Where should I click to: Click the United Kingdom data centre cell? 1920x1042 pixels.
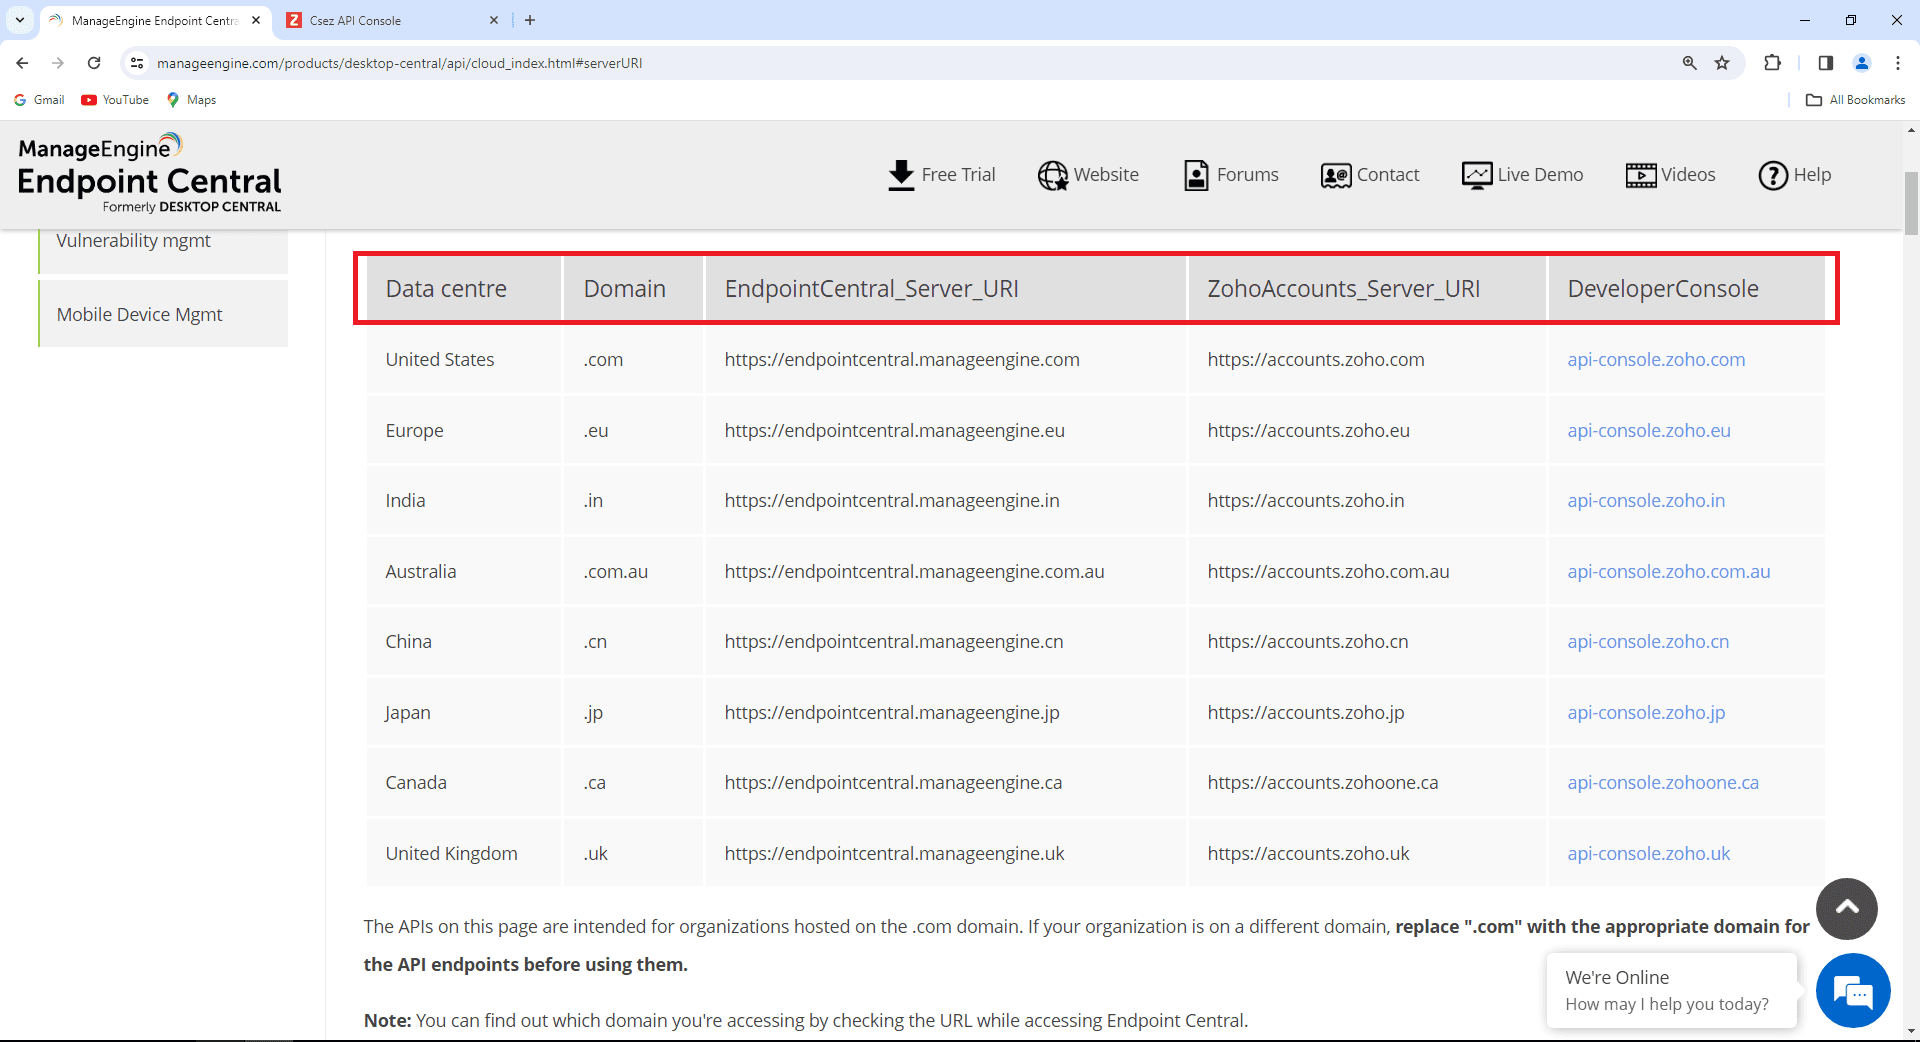(x=464, y=854)
